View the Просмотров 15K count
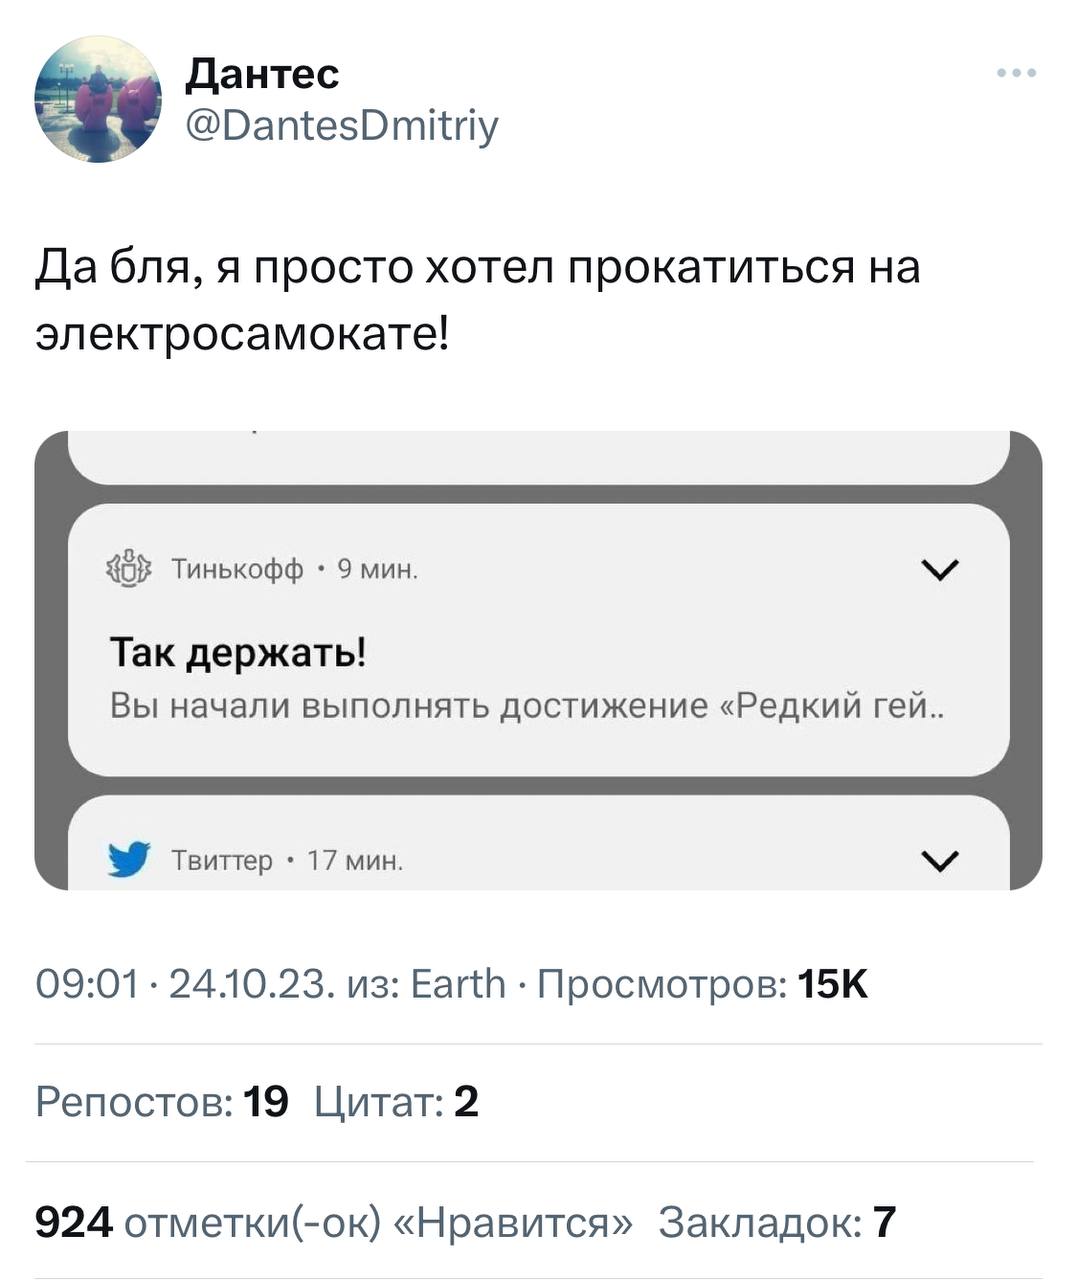 [702, 985]
